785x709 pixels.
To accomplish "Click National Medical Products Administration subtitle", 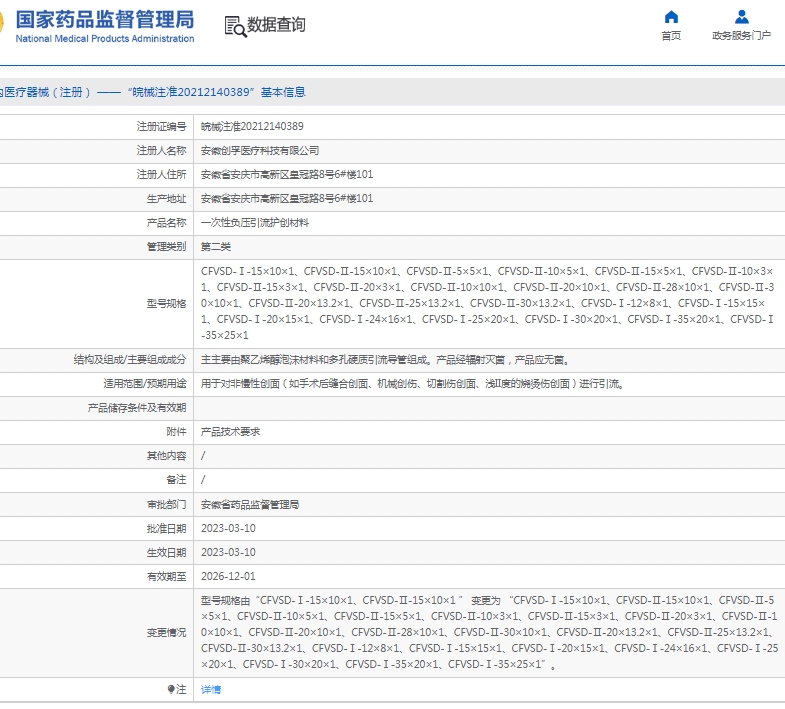I will click(x=105, y=39).
